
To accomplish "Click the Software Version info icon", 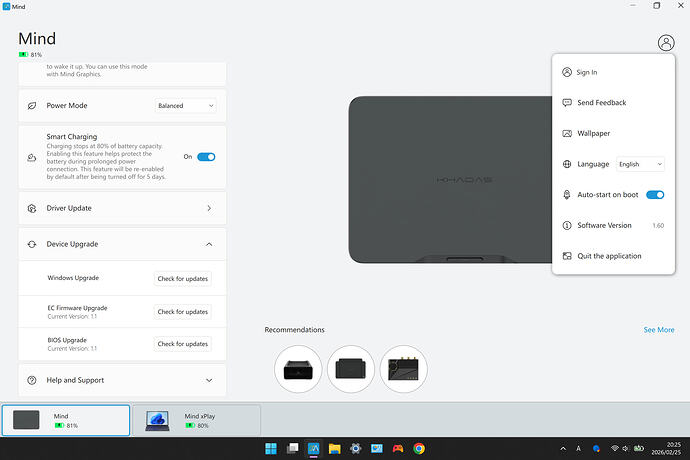I will click(567, 226).
